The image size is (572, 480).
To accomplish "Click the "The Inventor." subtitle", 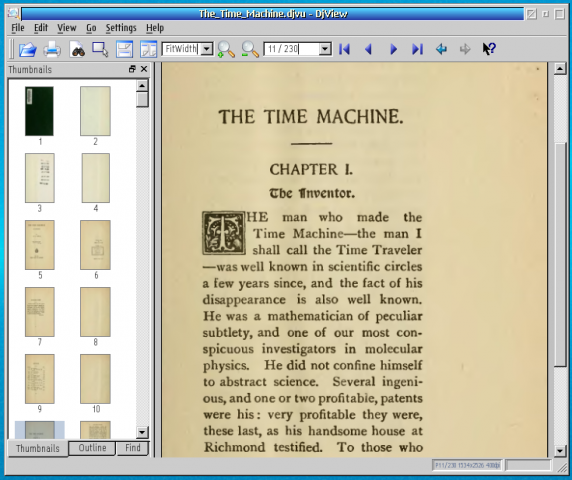I will click(x=312, y=193).
